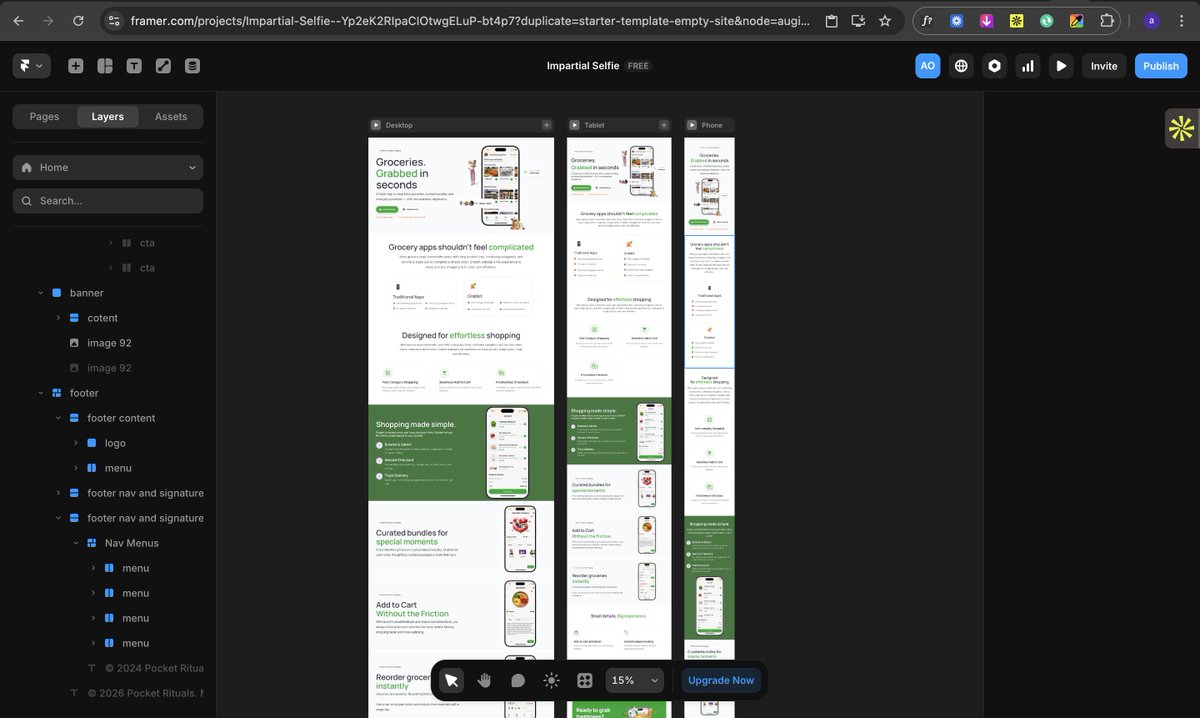Open the Layout templates icon
This screenshot has width=1200, height=718.
click(104, 65)
